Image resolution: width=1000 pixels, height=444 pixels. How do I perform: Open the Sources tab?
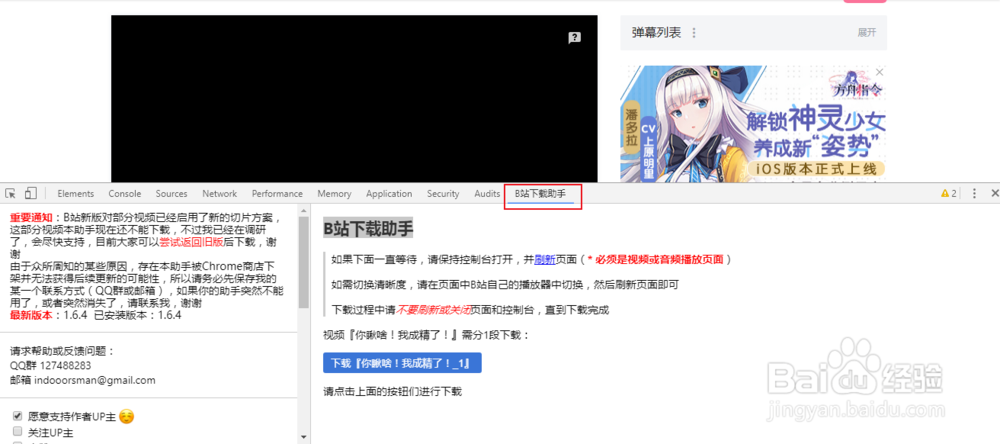coord(171,194)
